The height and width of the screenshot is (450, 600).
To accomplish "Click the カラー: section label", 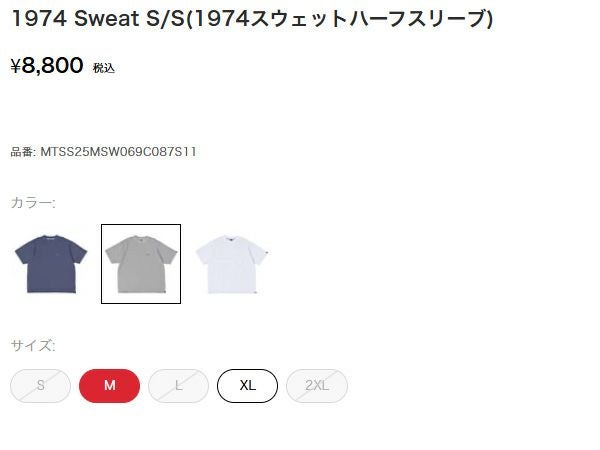I will (x=33, y=202).
